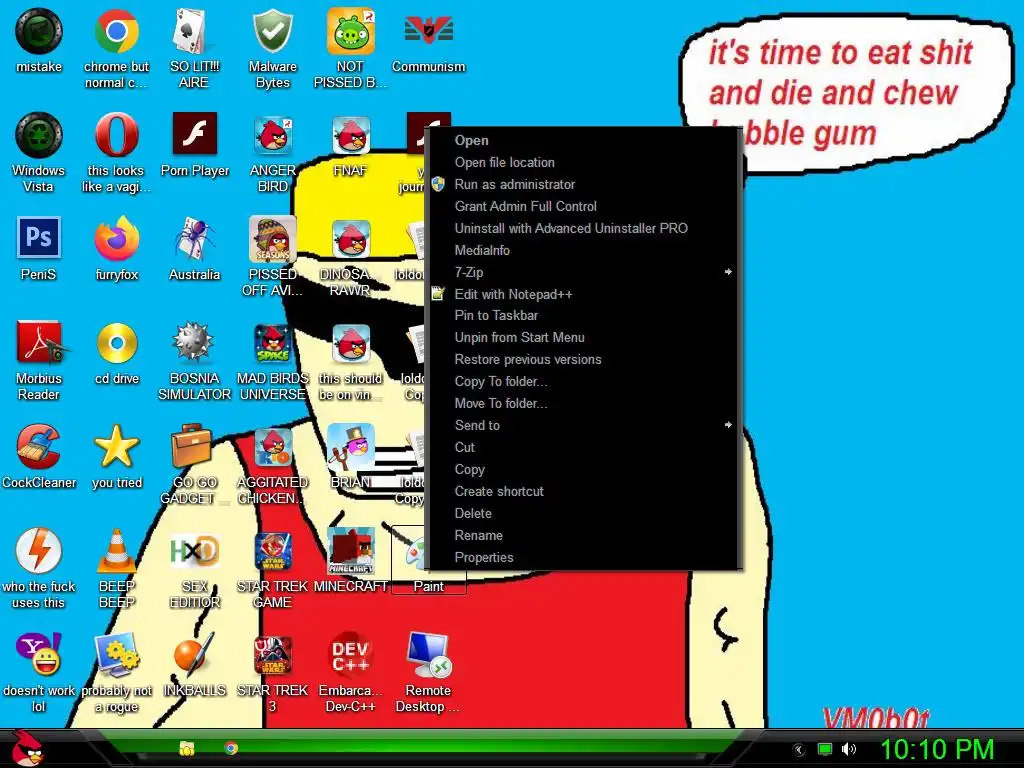Choose 'Run as administrator'
This screenshot has height=768, width=1024.
583,184
